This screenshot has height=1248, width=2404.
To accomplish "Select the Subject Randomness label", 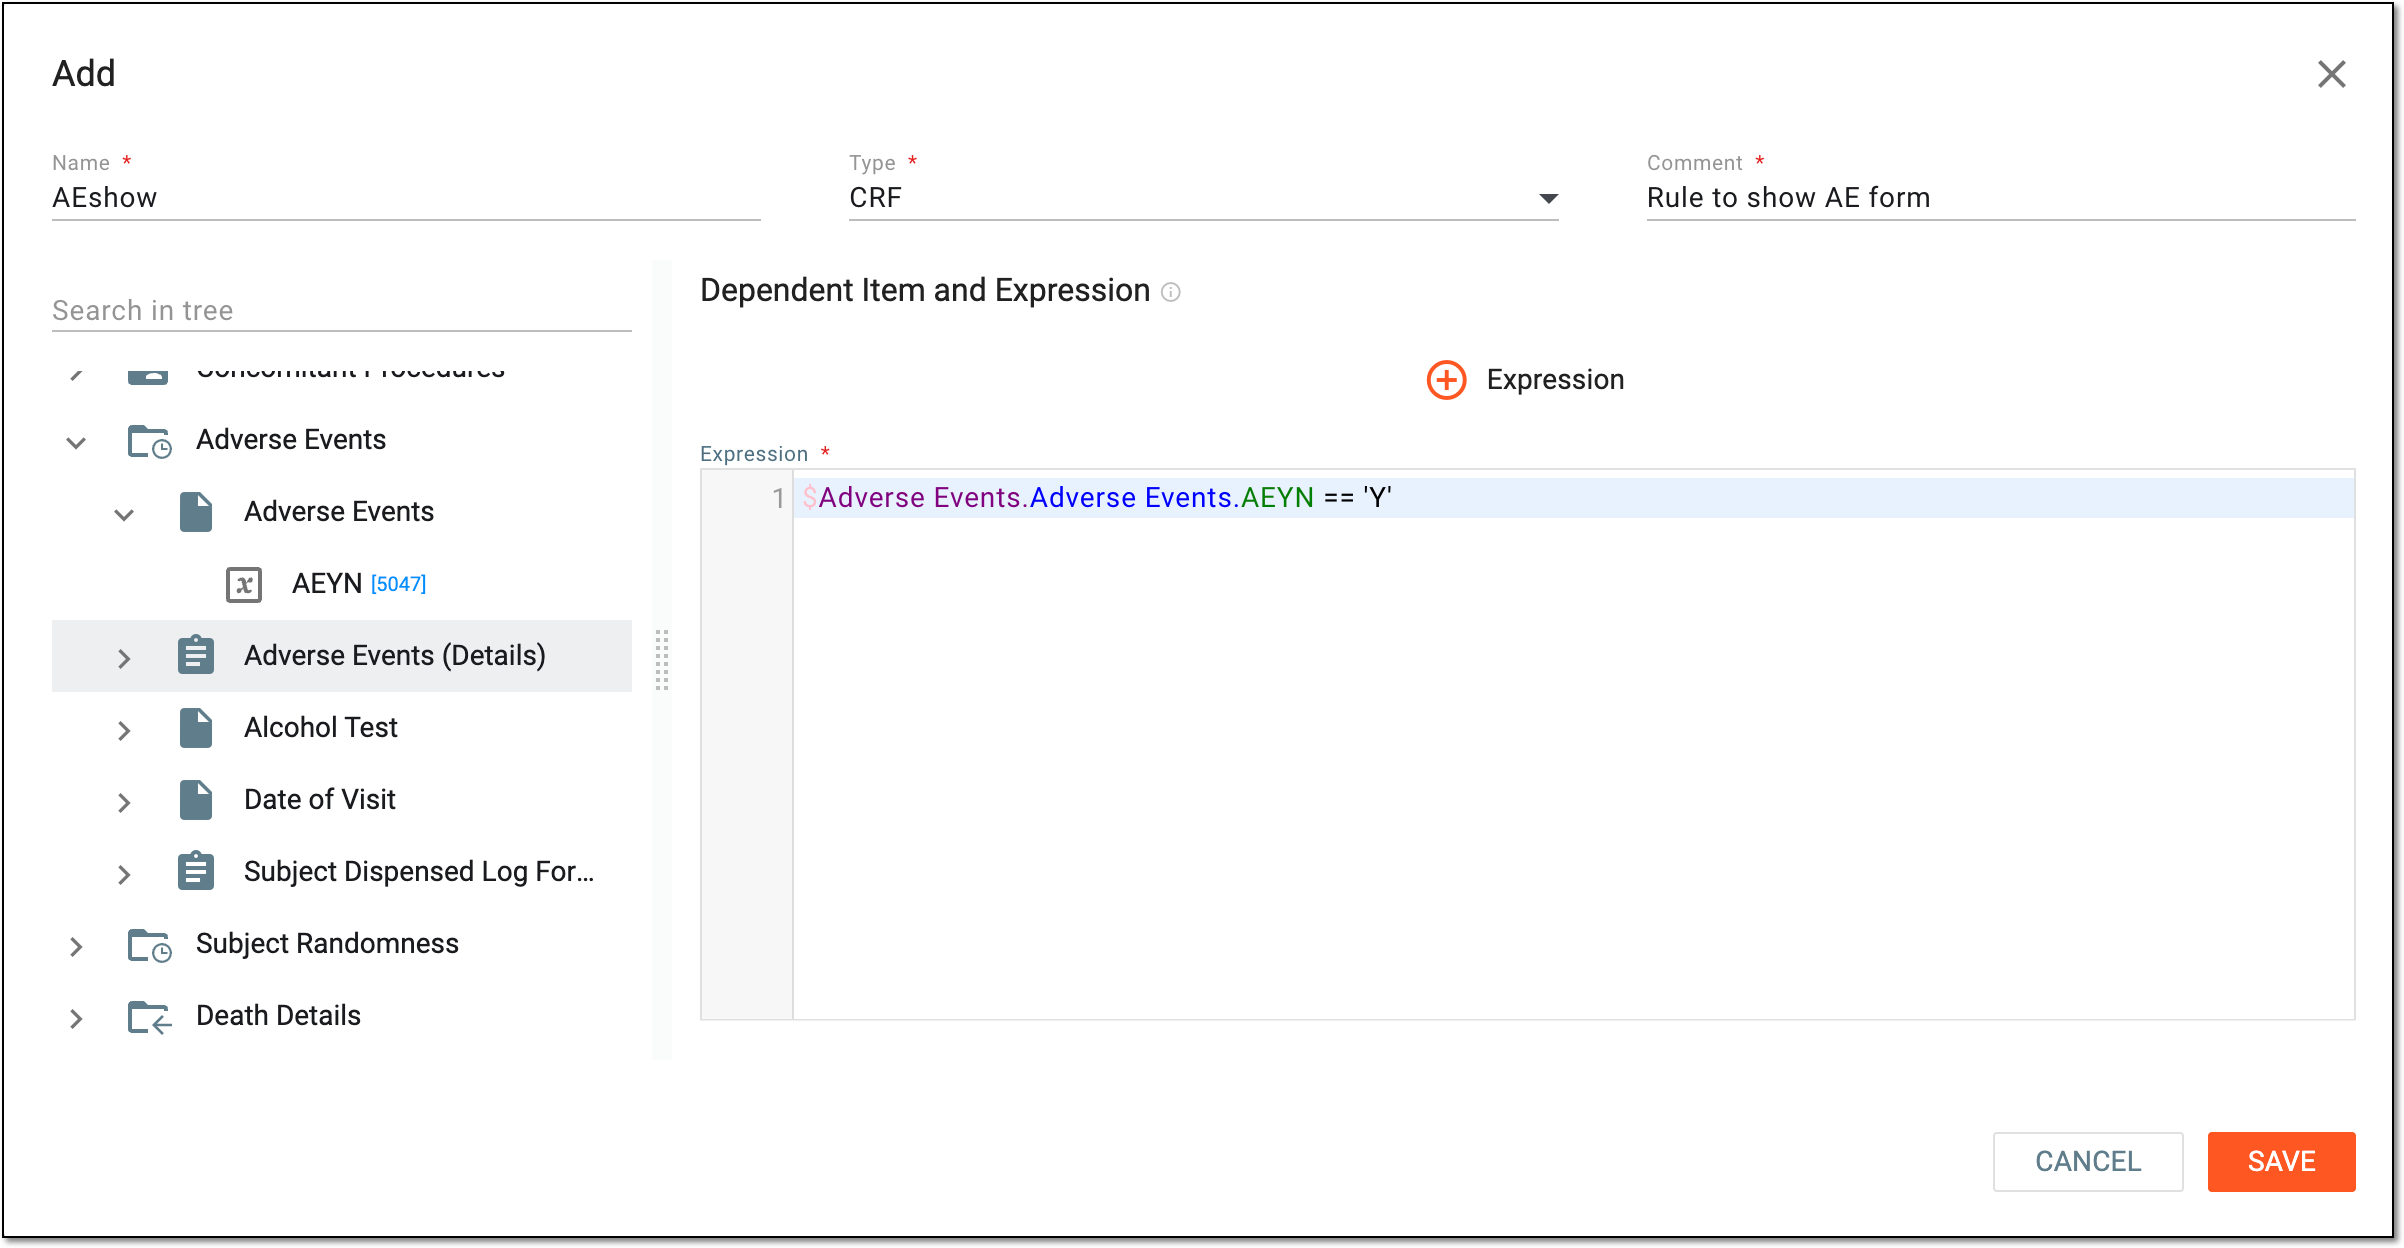I will click(327, 943).
